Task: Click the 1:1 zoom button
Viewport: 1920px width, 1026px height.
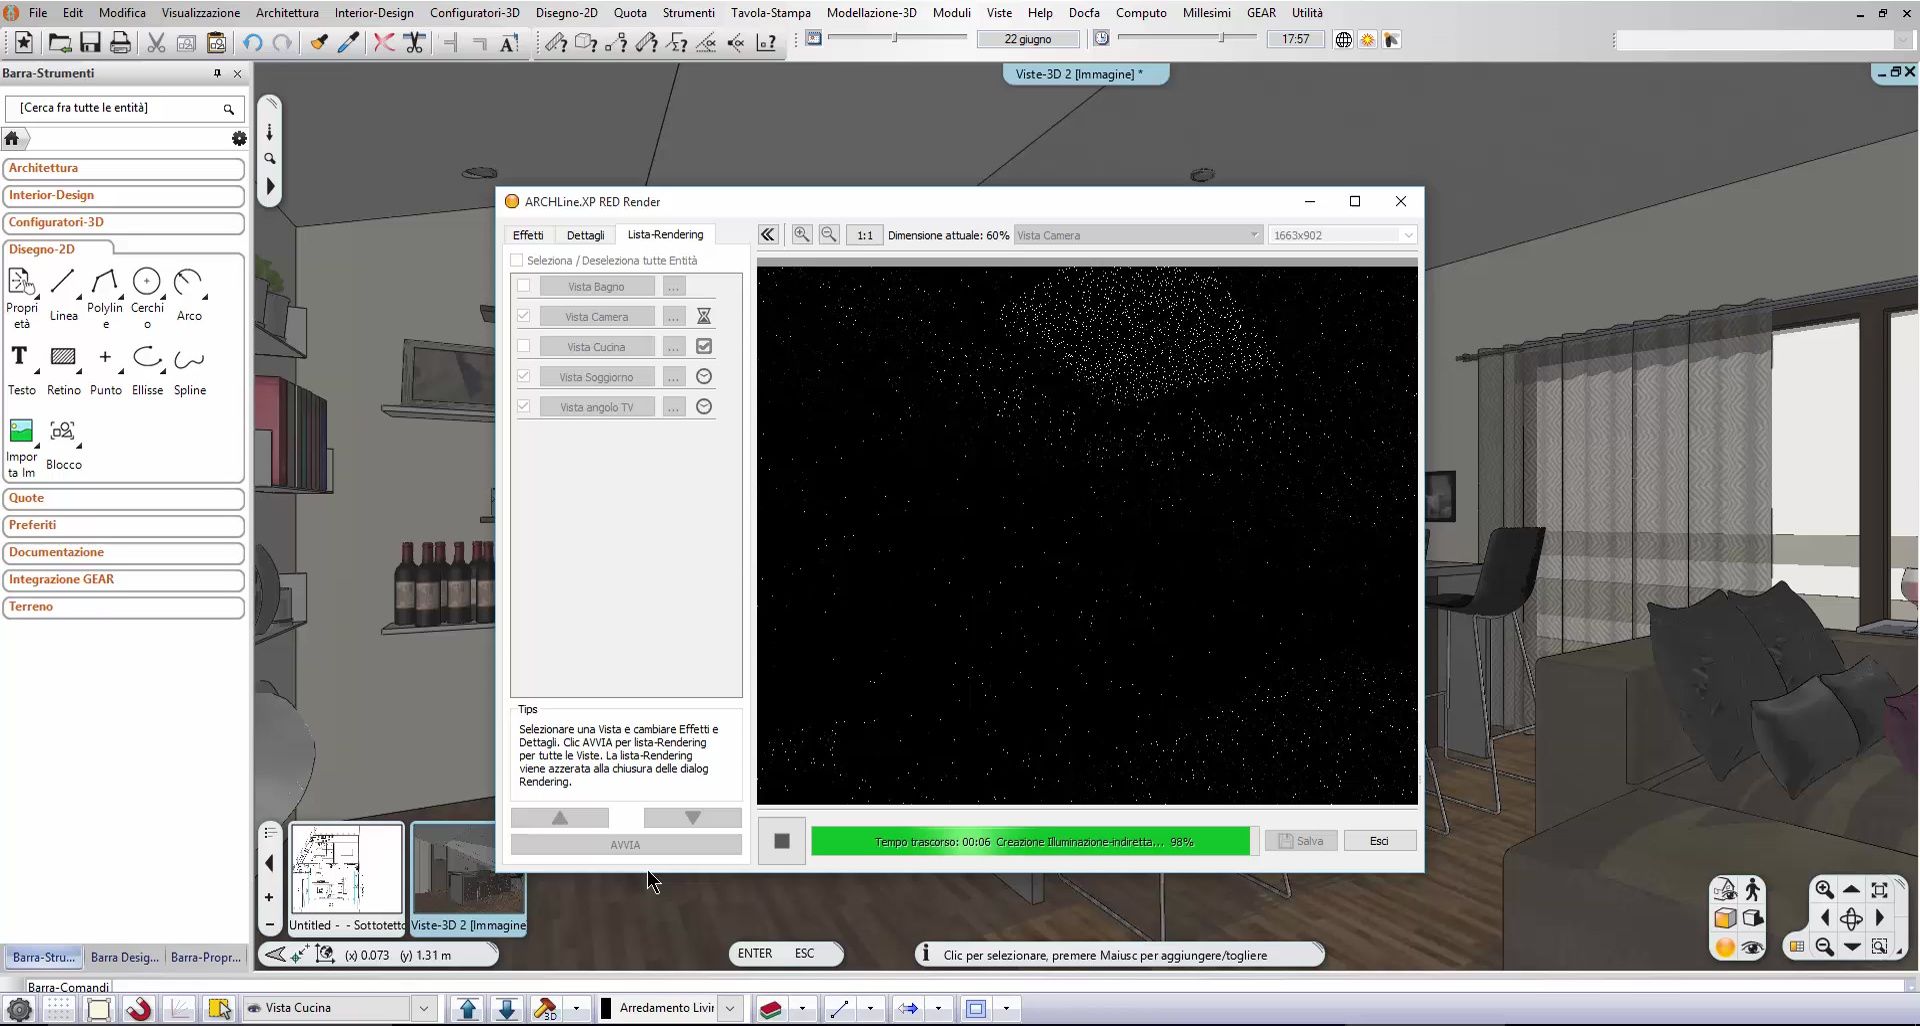Action: point(865,235)
